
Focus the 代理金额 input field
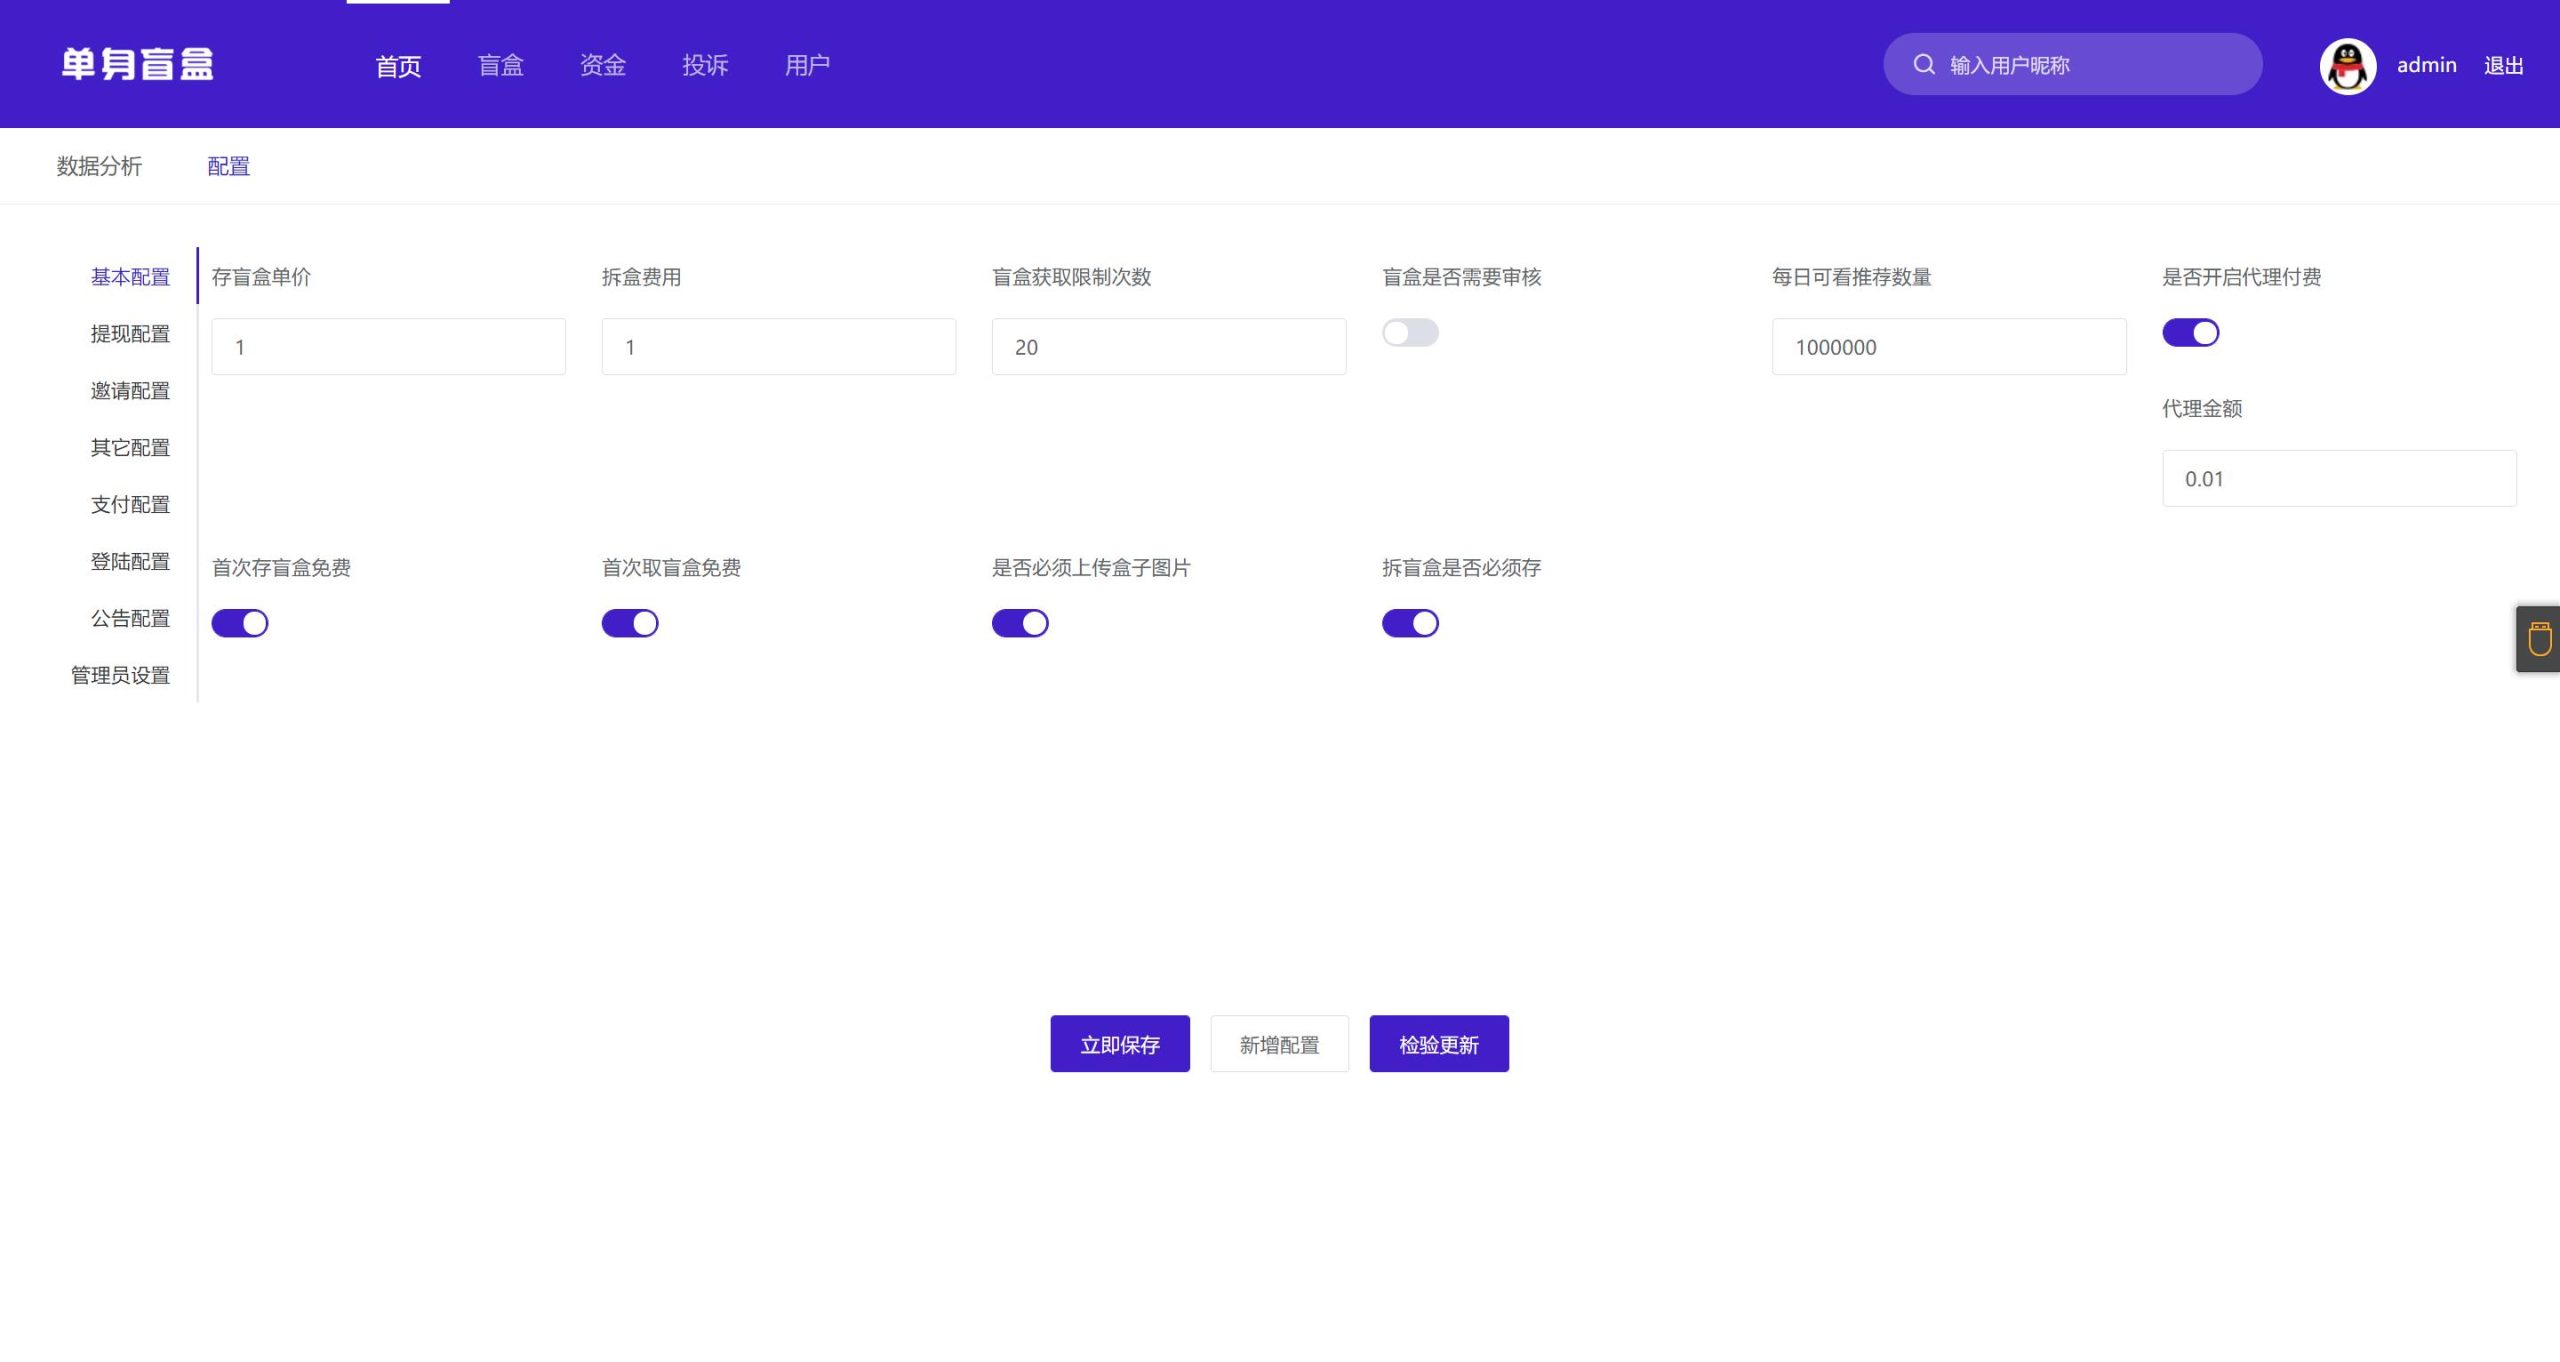point(2338,478)
